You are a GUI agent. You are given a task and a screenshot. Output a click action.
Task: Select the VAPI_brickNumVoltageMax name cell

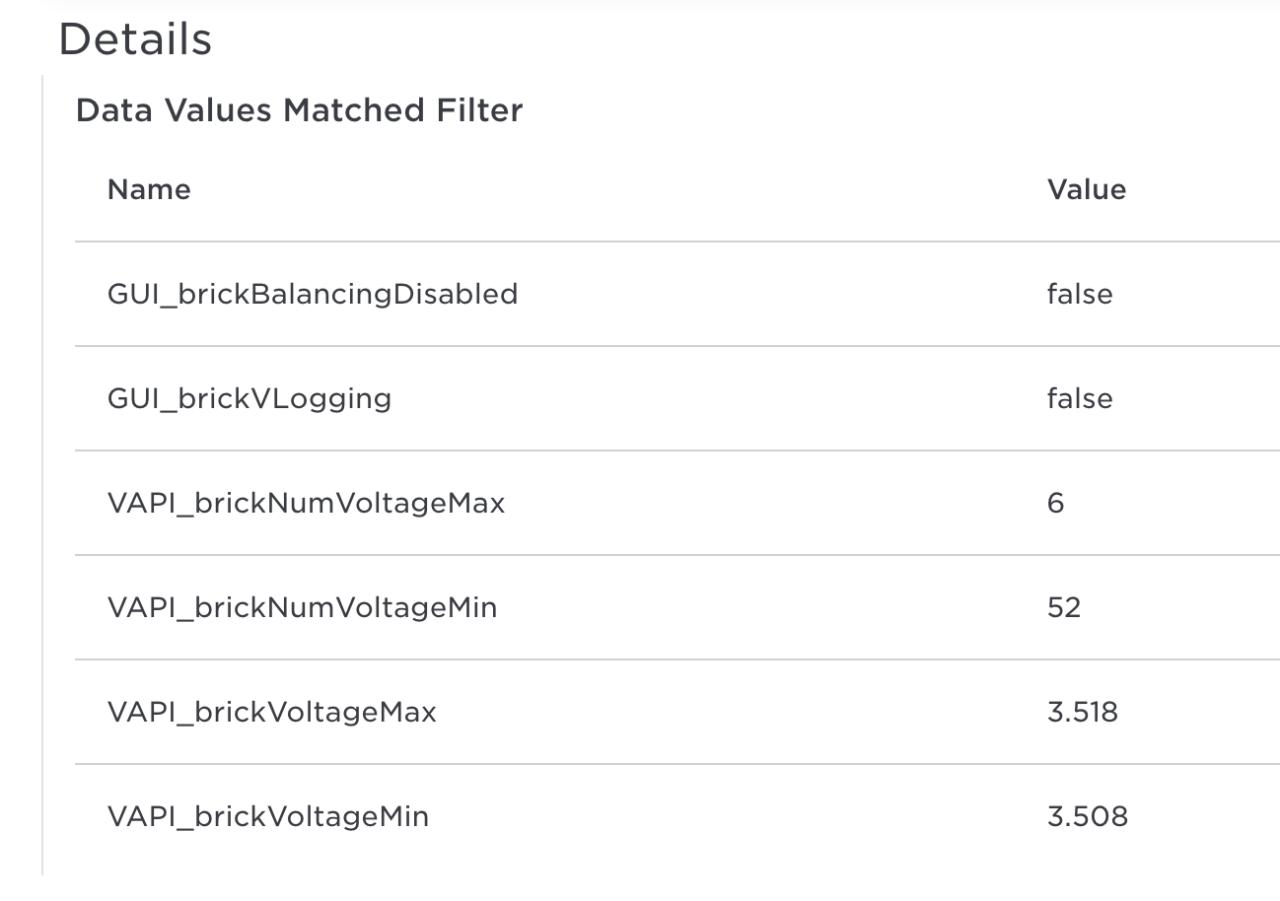(306, 503)
